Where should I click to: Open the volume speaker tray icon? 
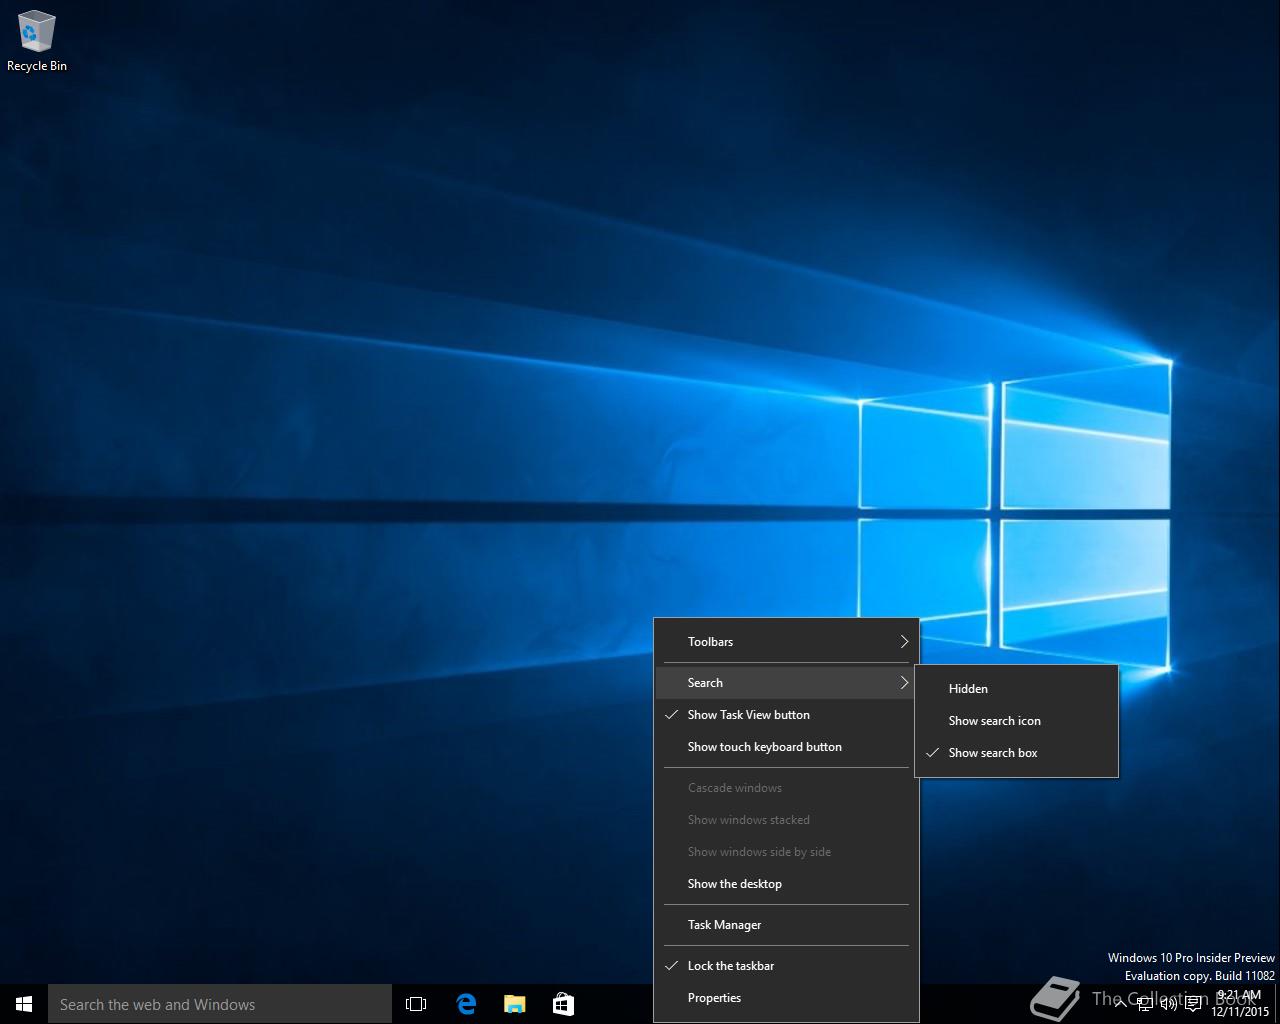tap(1169, 1004)
